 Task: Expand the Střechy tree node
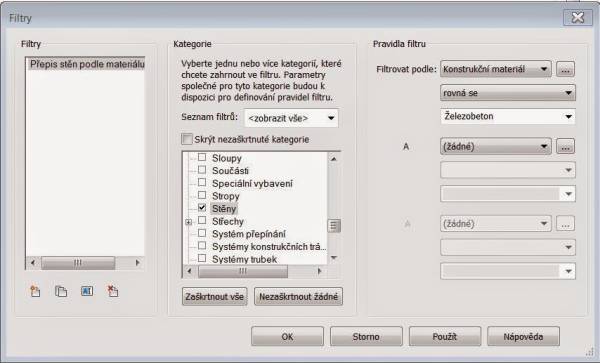(x=188, y=222)
